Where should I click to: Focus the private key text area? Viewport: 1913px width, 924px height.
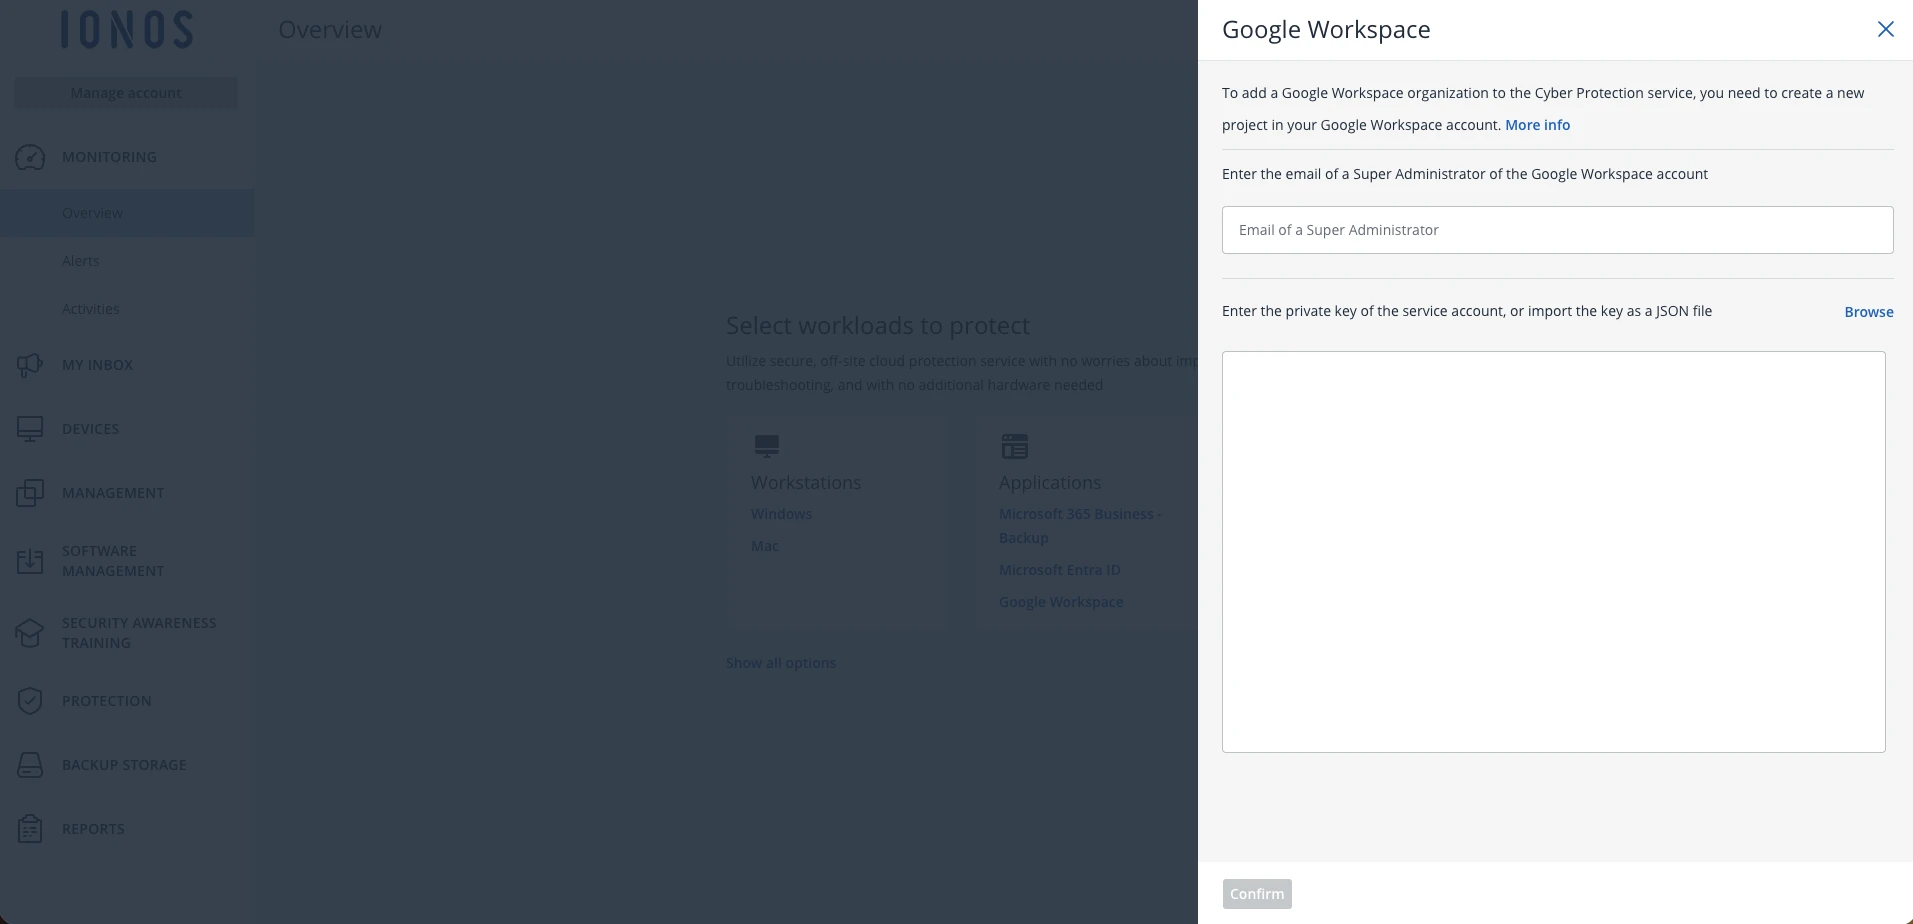pyautogui.click(x=1553, y=552)
